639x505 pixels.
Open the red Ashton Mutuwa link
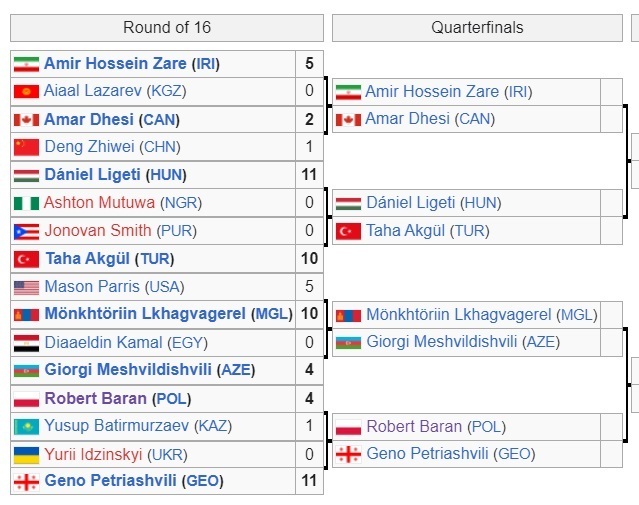[100, 203]
